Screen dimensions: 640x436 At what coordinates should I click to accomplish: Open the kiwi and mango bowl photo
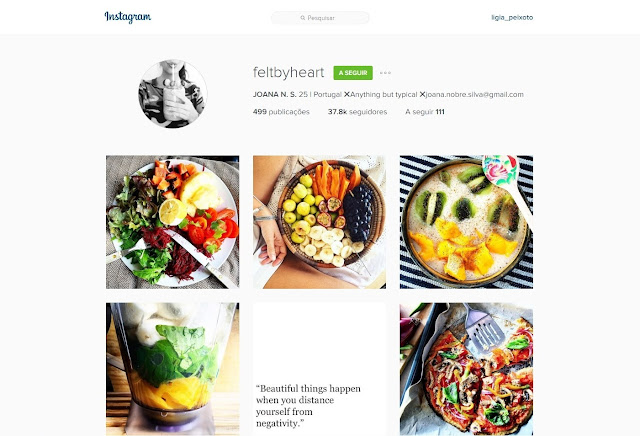click(467, 222)
